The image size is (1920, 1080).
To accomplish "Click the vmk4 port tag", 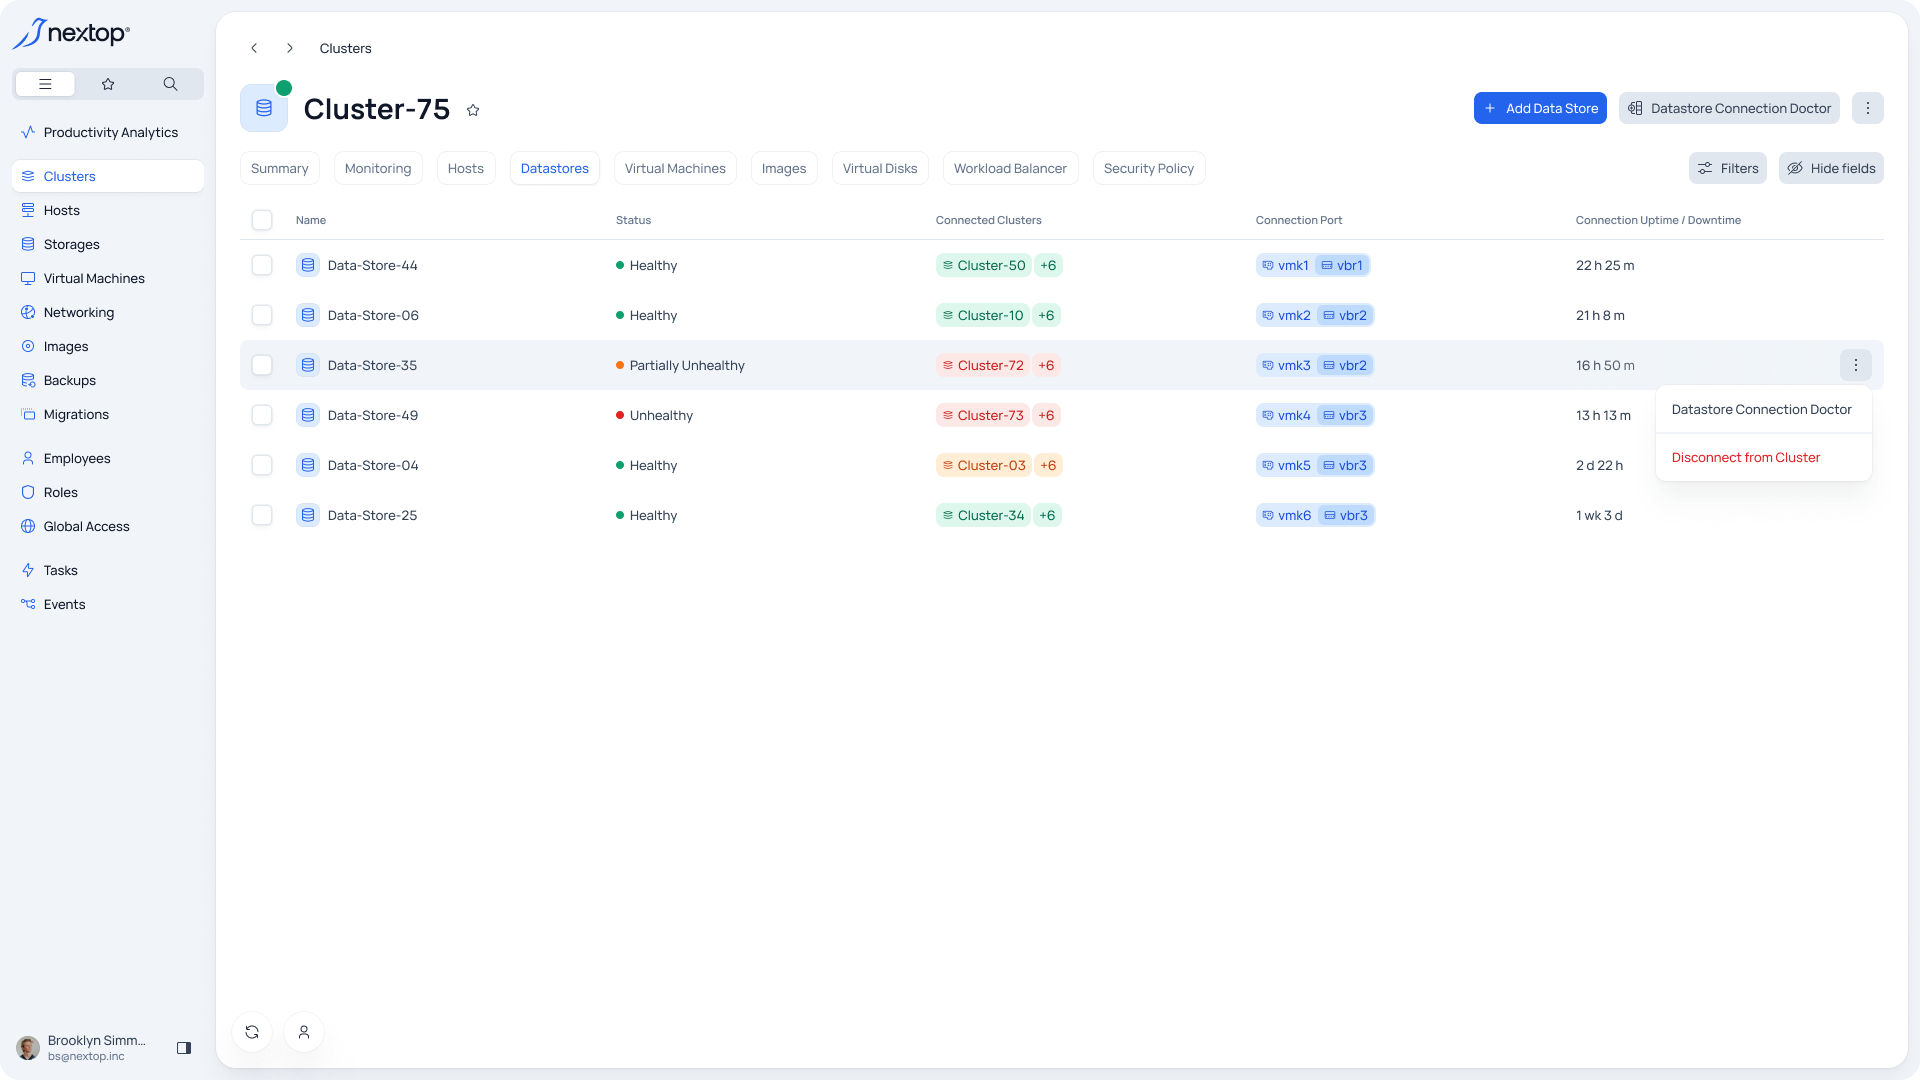I will pyautogui.click(x=1286, y=415).
